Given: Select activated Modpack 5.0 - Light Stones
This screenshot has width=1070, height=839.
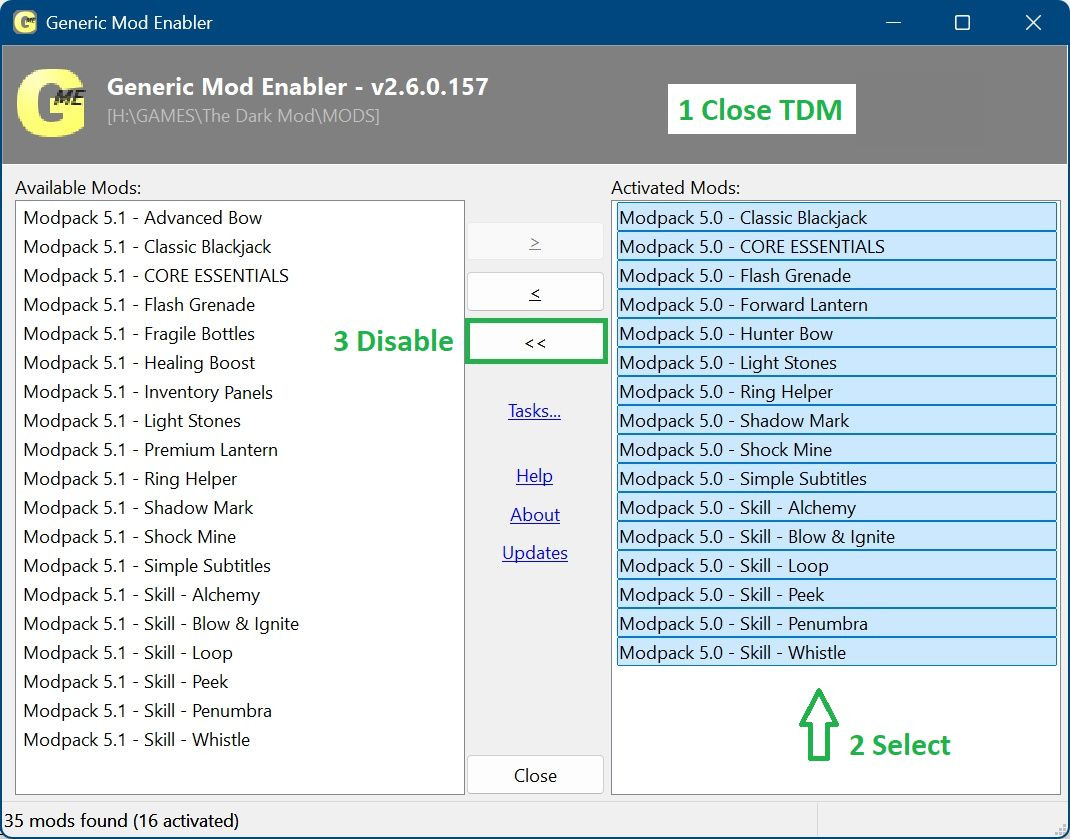Looking at the screenshot, I should pyautogui.click(x=837, y=362).
